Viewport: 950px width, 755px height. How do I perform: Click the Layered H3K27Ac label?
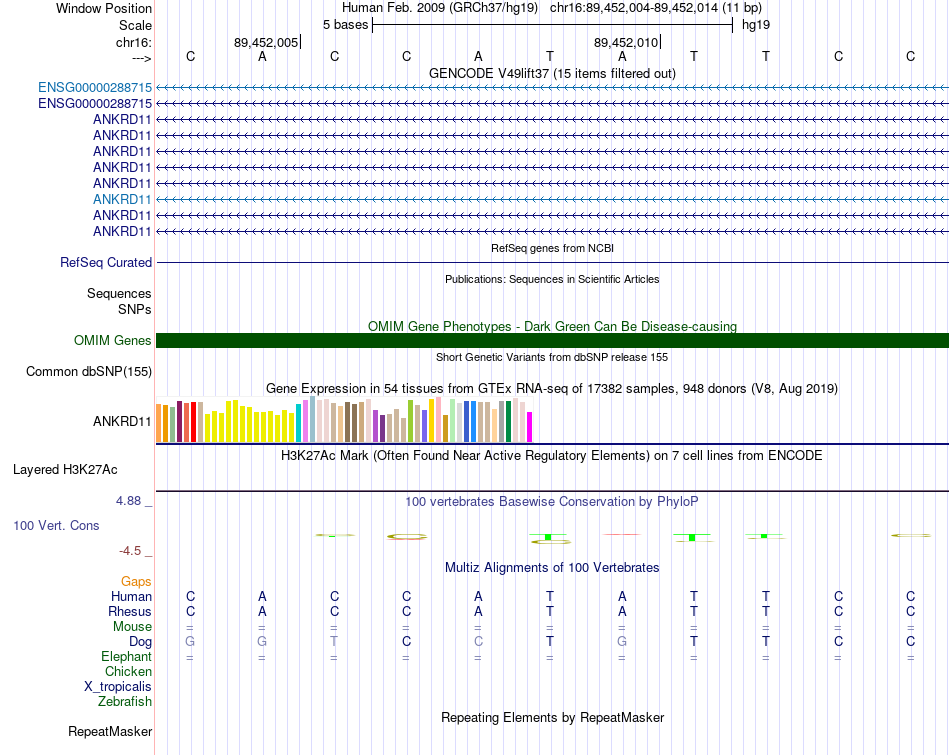coord(65,470)
